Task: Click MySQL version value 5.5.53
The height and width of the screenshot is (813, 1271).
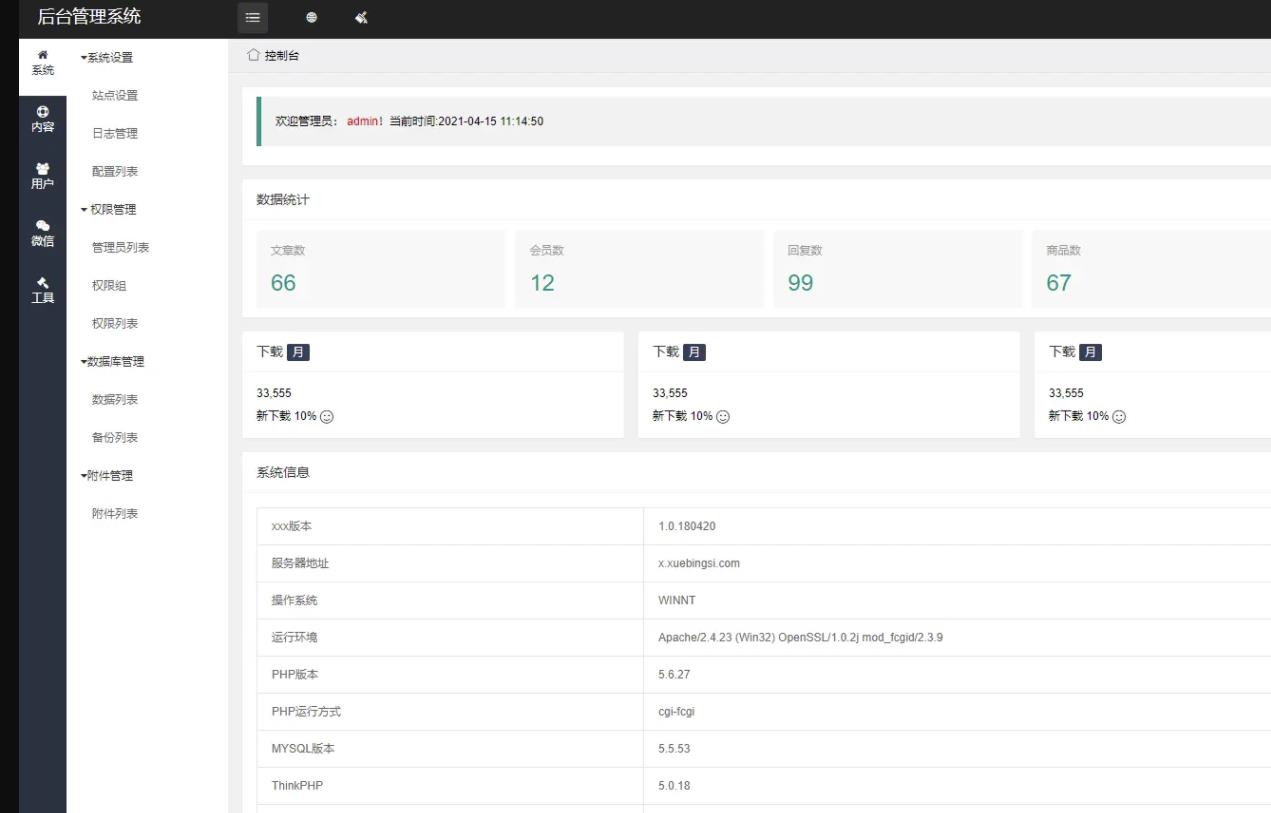Action: click(x=674, y=748)
